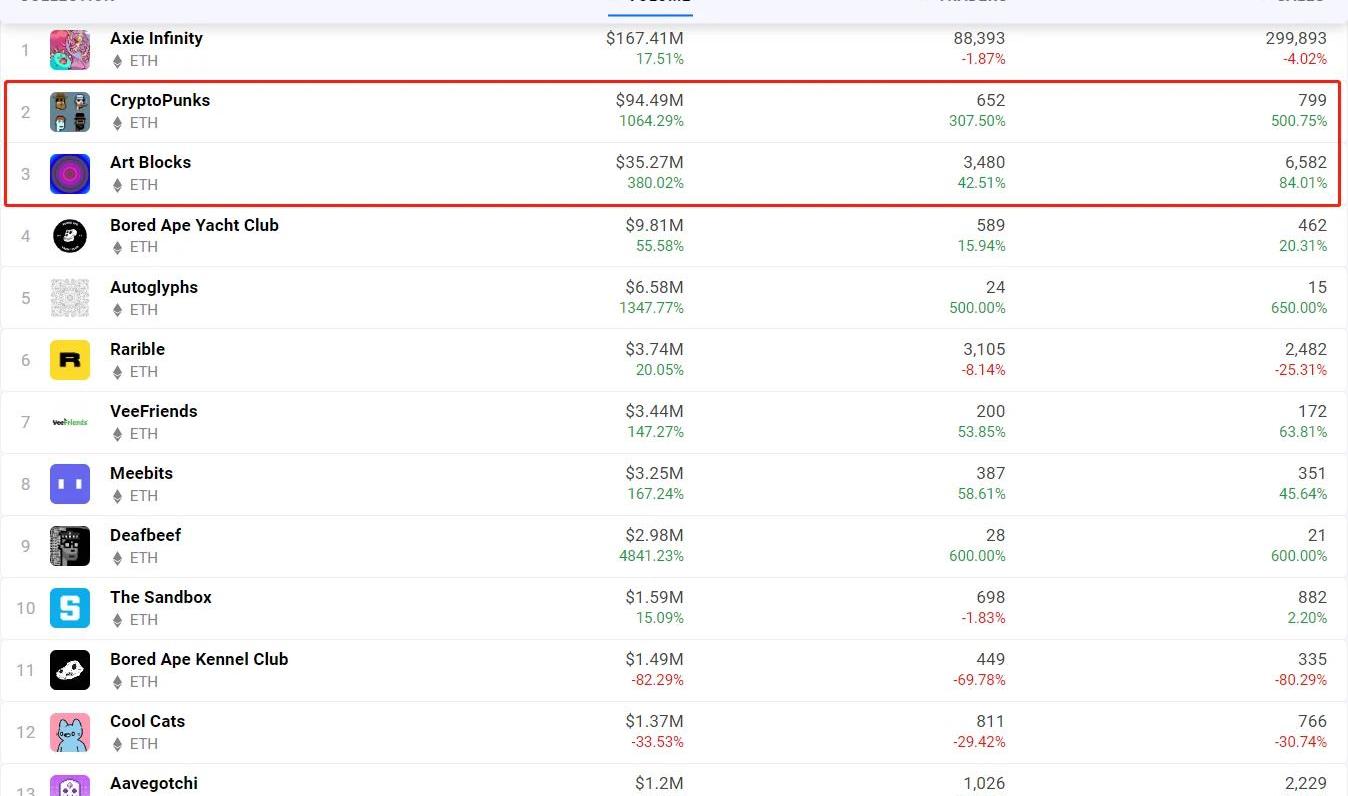Open the Meebits collection name
Image resolution: width=1348 pixels, height=796 pixels.
[141, 473]
